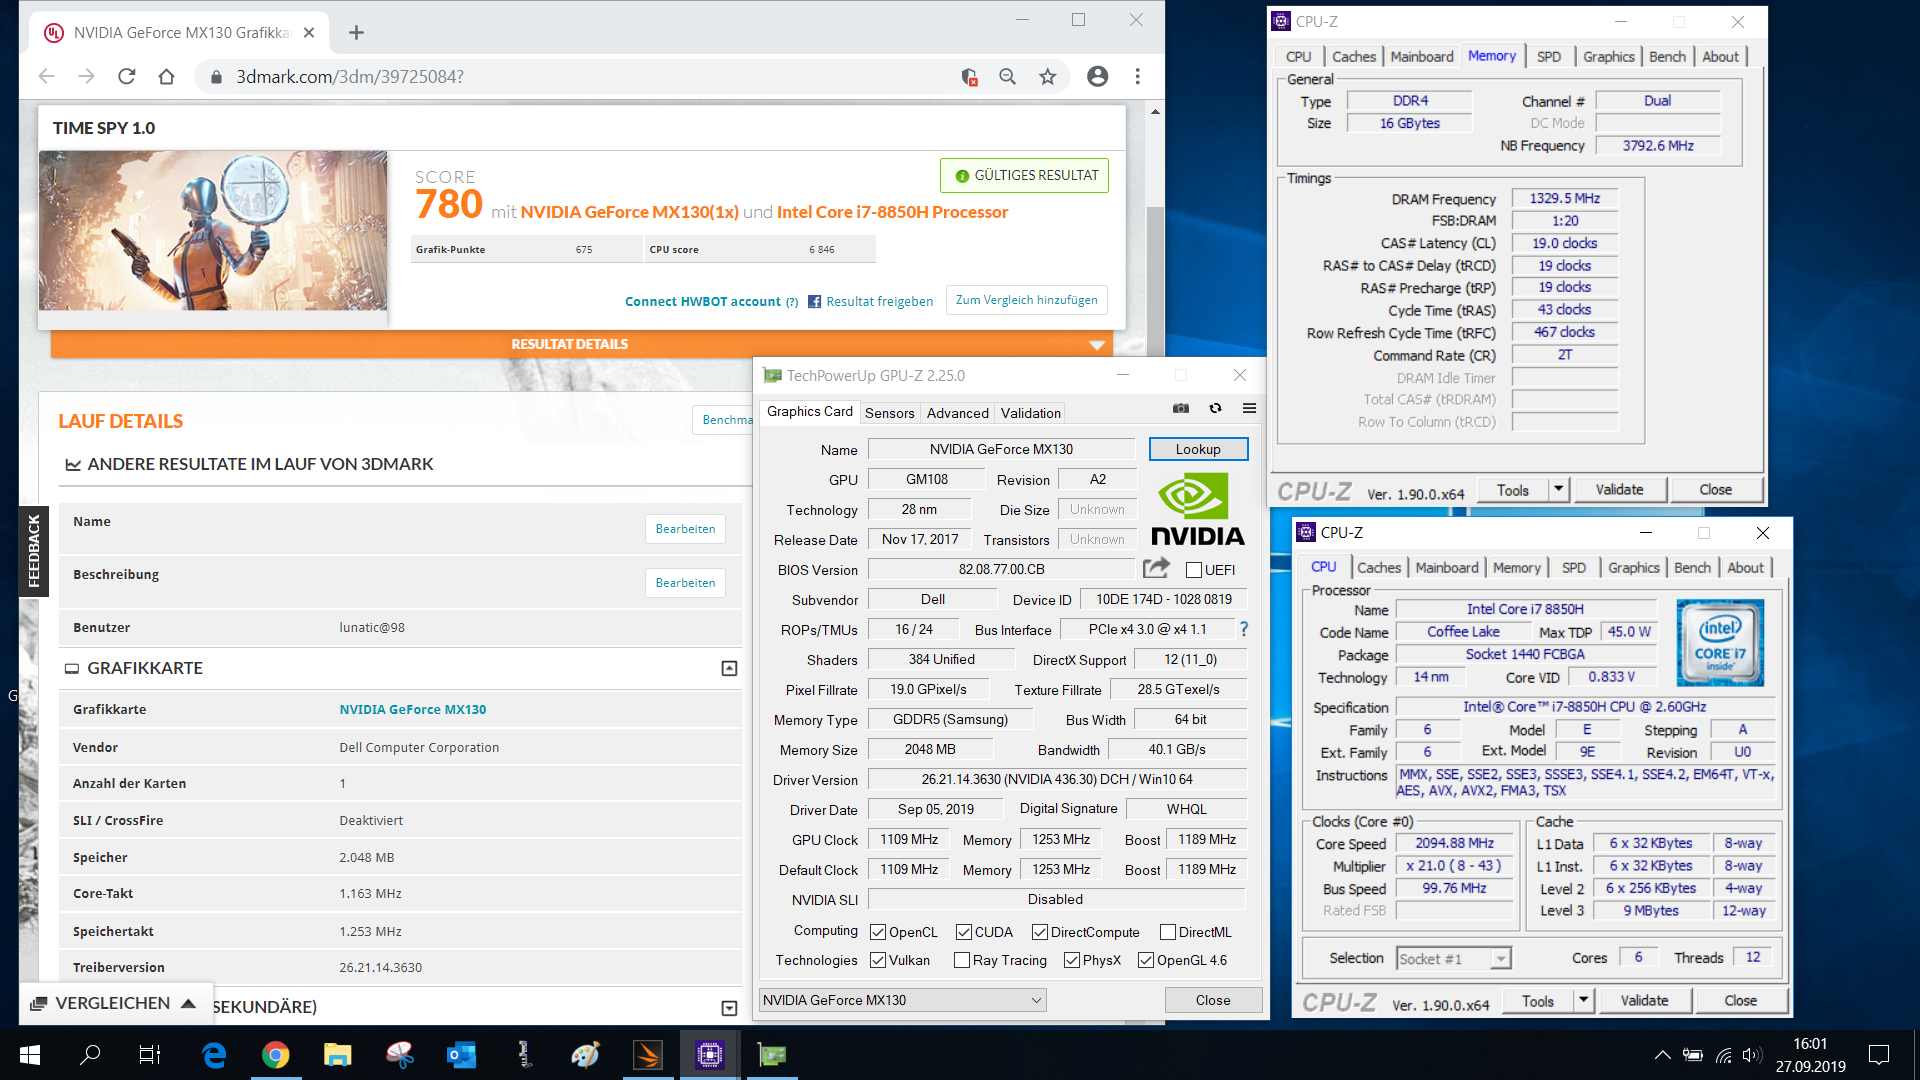Open the GPU selection dropdown in GPU-Z
Image resolution: width=1920 pixels, height=1080 pixels.
coord(902,1000)
